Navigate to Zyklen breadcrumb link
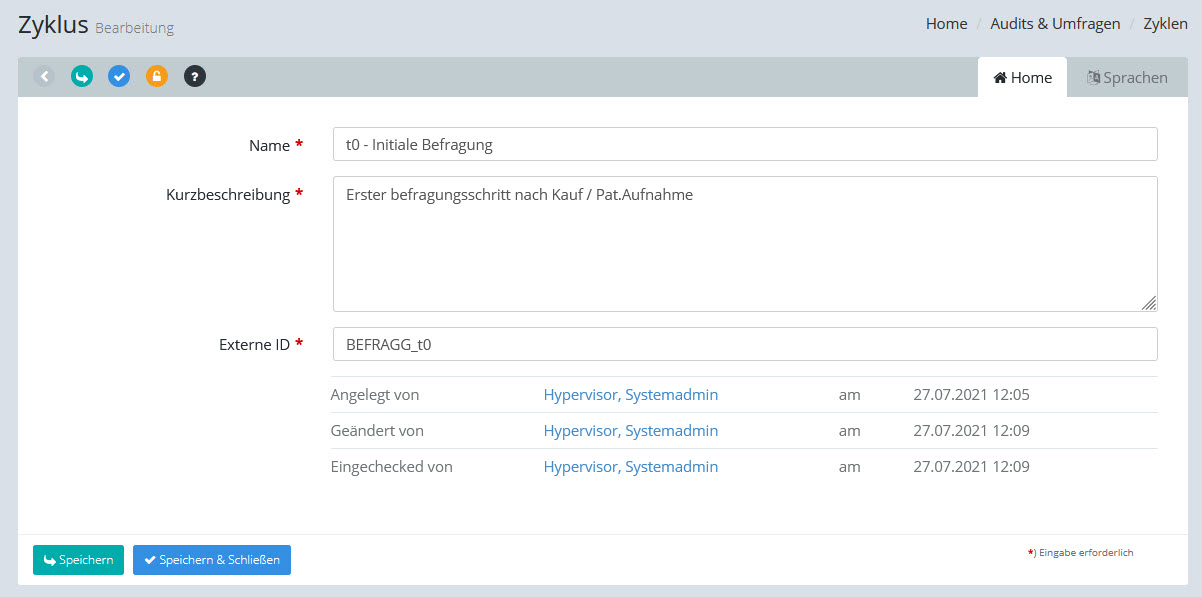1202x597 pixels. tap(1165, 24)
